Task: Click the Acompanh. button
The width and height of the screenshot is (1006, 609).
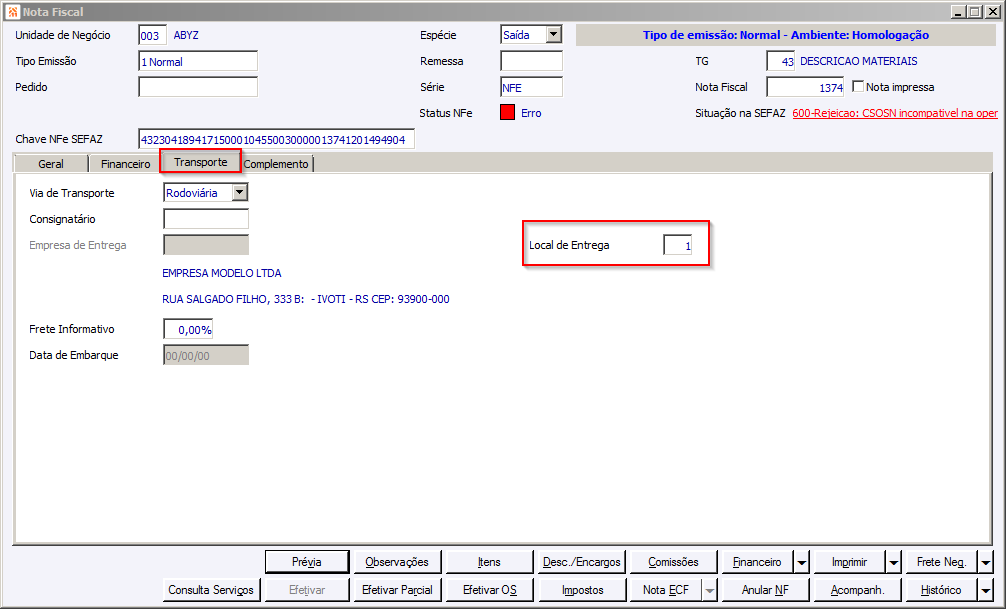Action: click(857, 590)
